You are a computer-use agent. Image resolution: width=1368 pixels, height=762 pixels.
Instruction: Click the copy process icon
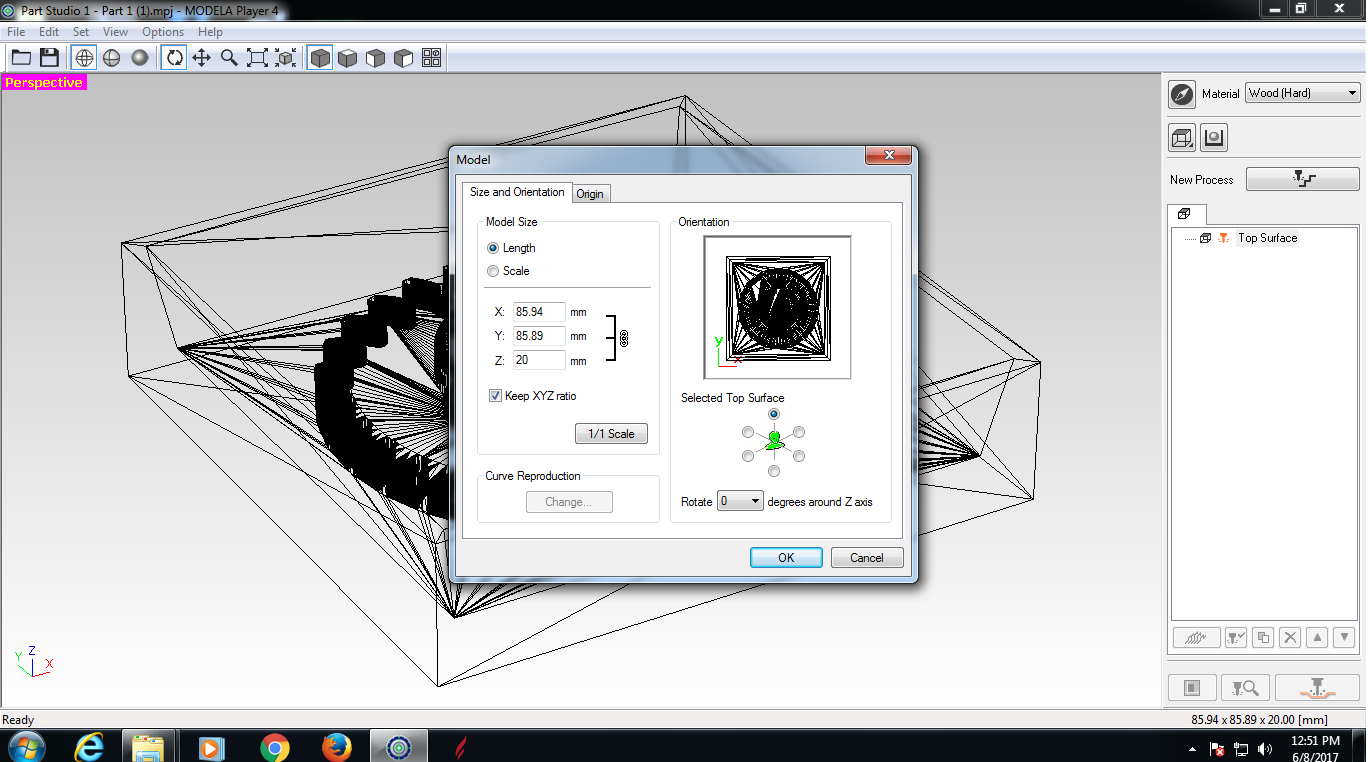[1263, 637]
